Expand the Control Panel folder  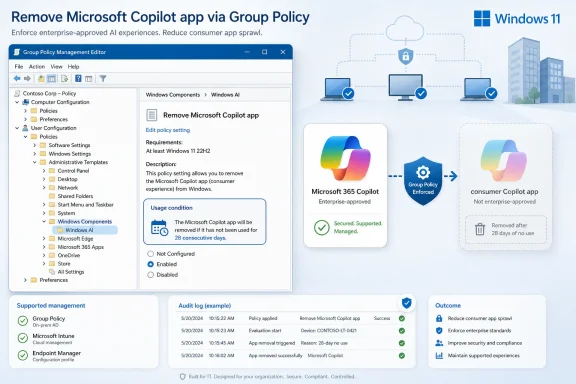44,171
